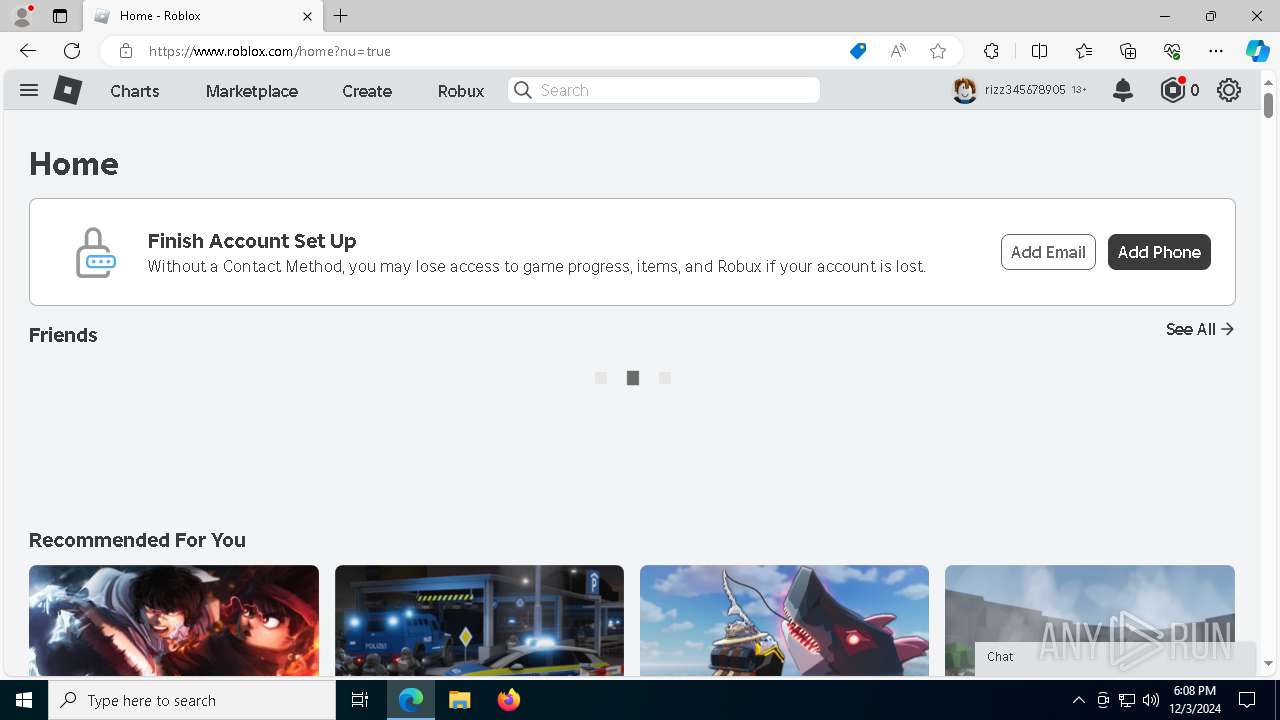
Task: Open Favorites list icon
Action: click(x=1084, y=51)
